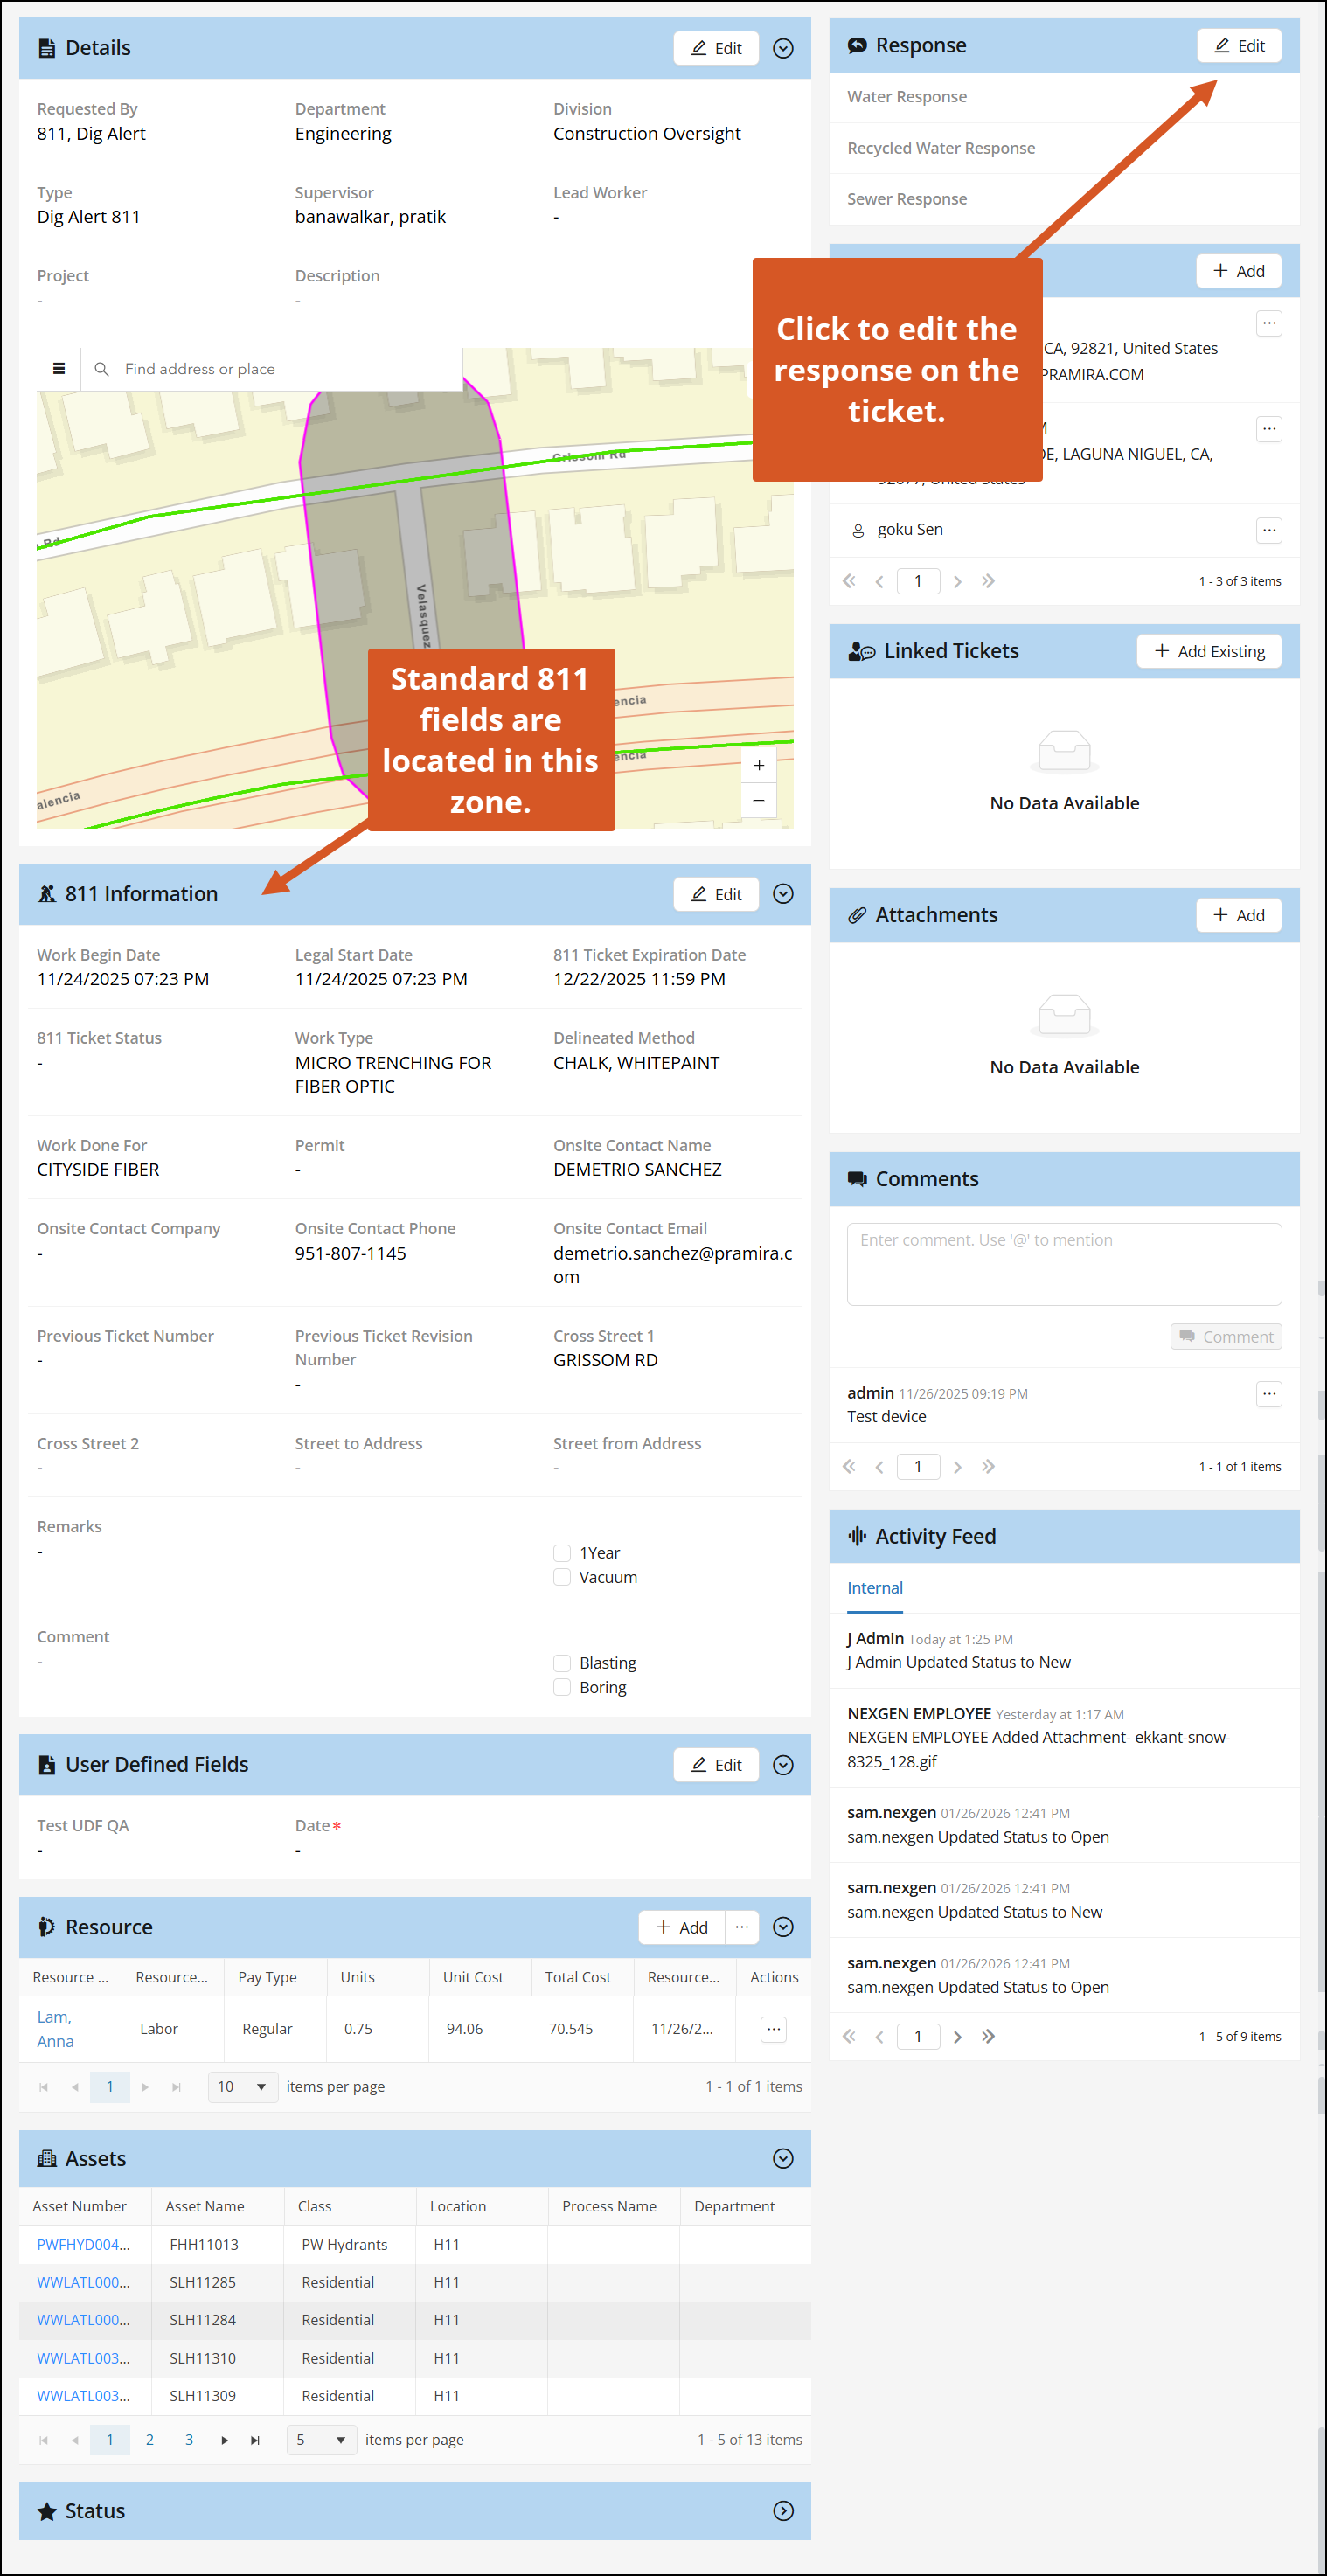
Task: Open actions menu for Lam, Anna resource row
Action: pos(773,2029)
